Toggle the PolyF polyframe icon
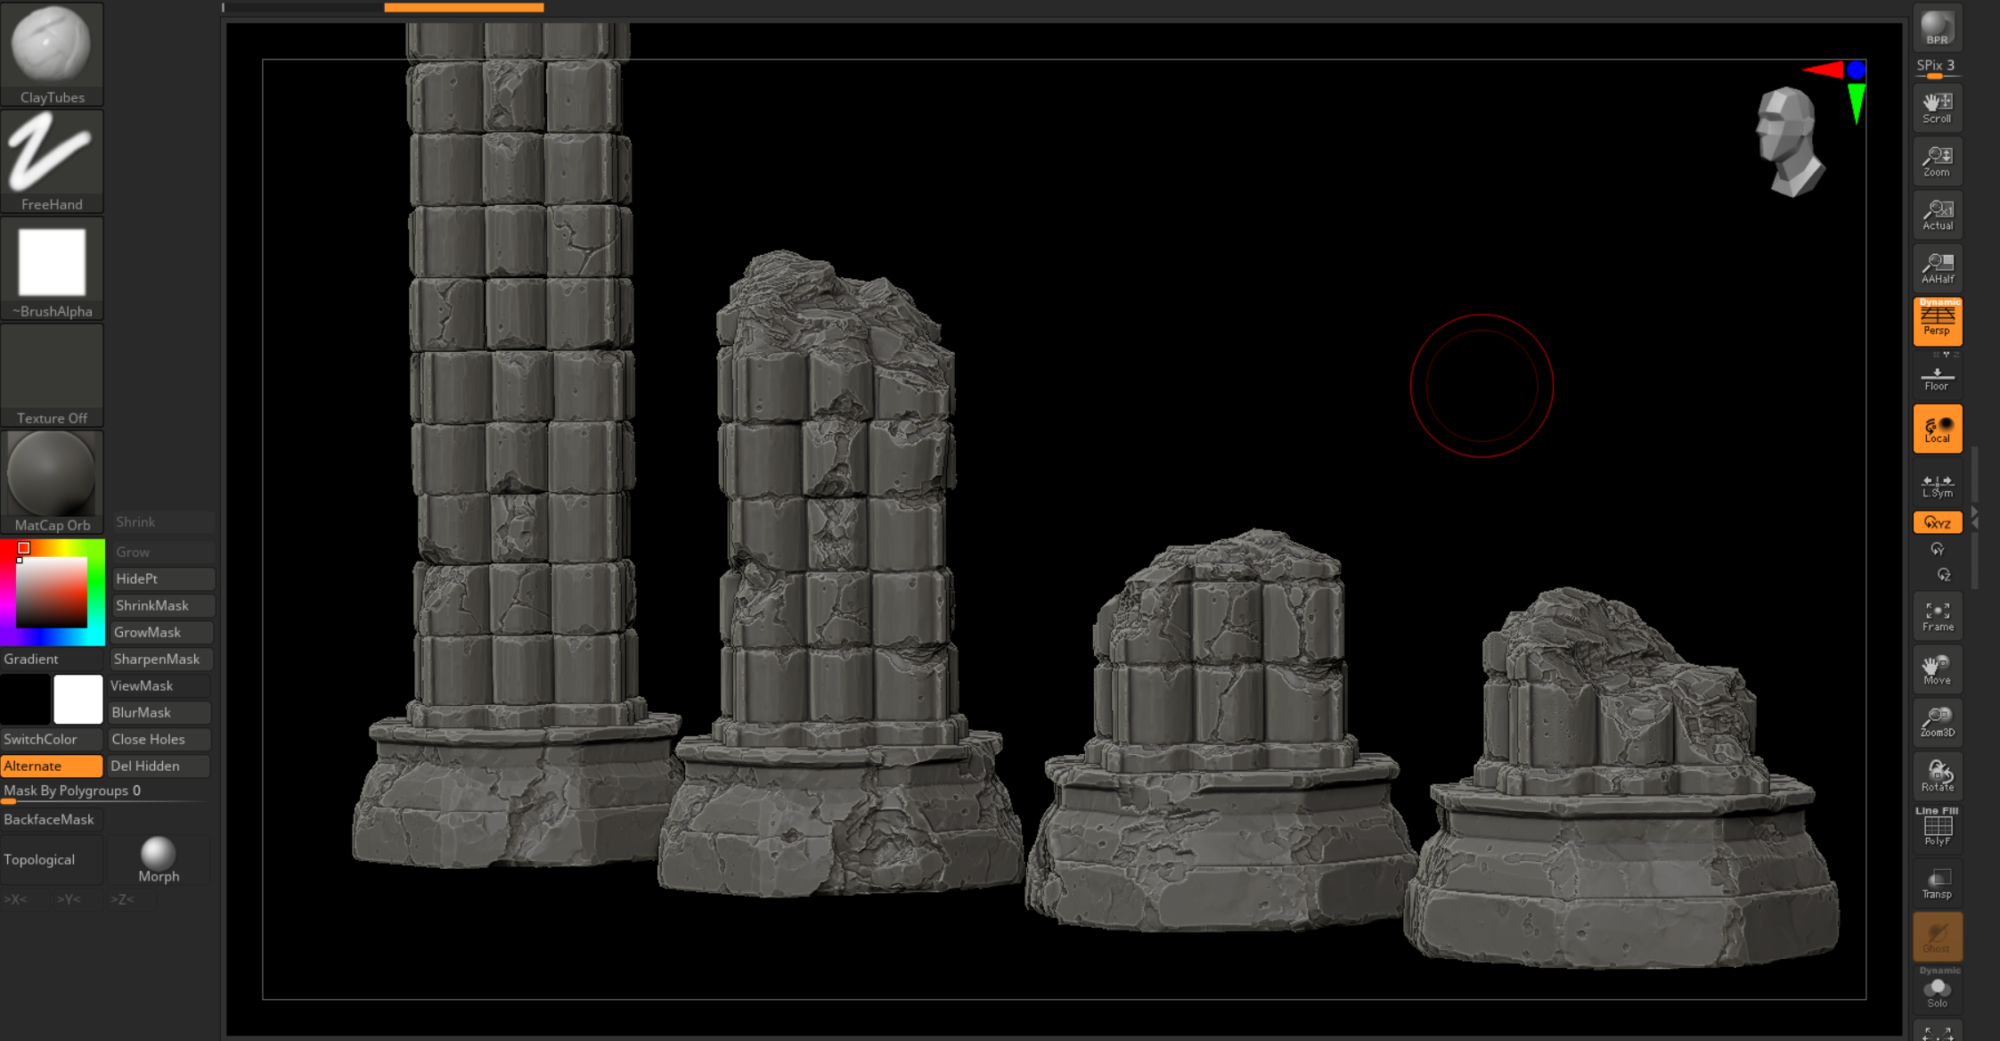This screenshot has width=2000, height=1041. tap(1937, 828)
